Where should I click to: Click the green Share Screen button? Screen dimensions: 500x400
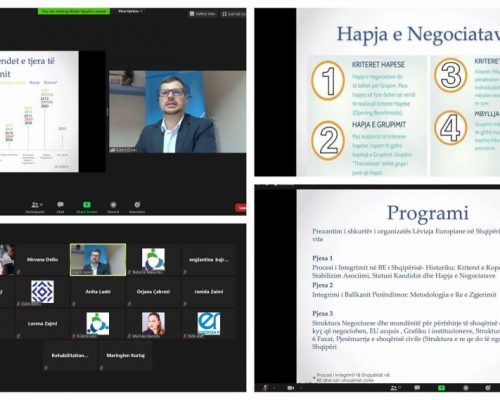87,207
